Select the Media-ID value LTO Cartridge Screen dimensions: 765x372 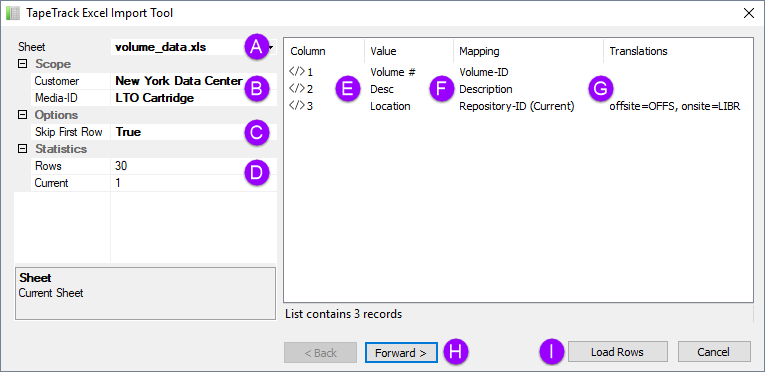(154, 98)
